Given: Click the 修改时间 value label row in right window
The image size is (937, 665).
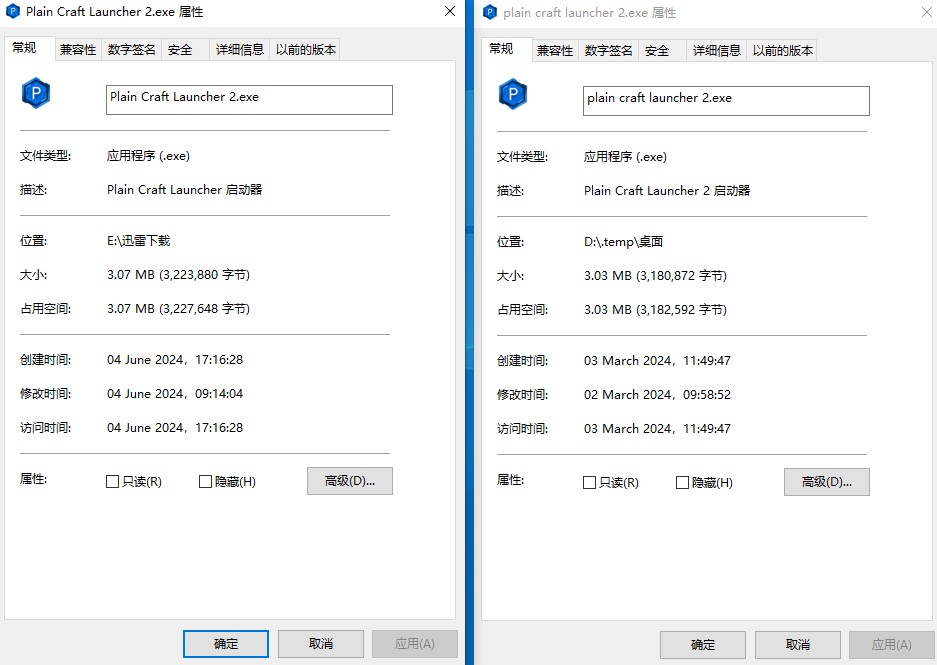Looking at the screenshot, I should [522, 395].
